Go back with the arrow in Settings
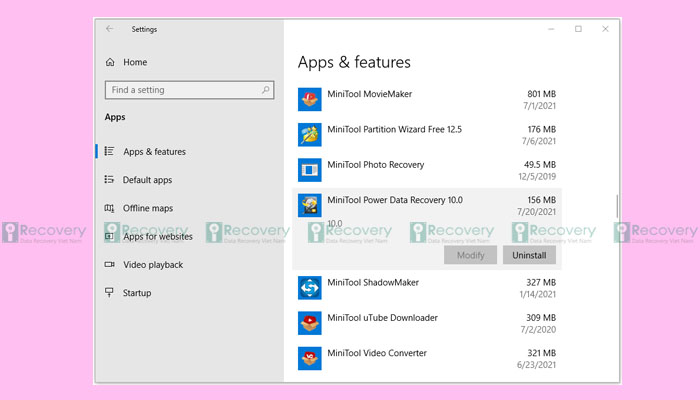Screen dimensions: 700x400 pos(109,29)
